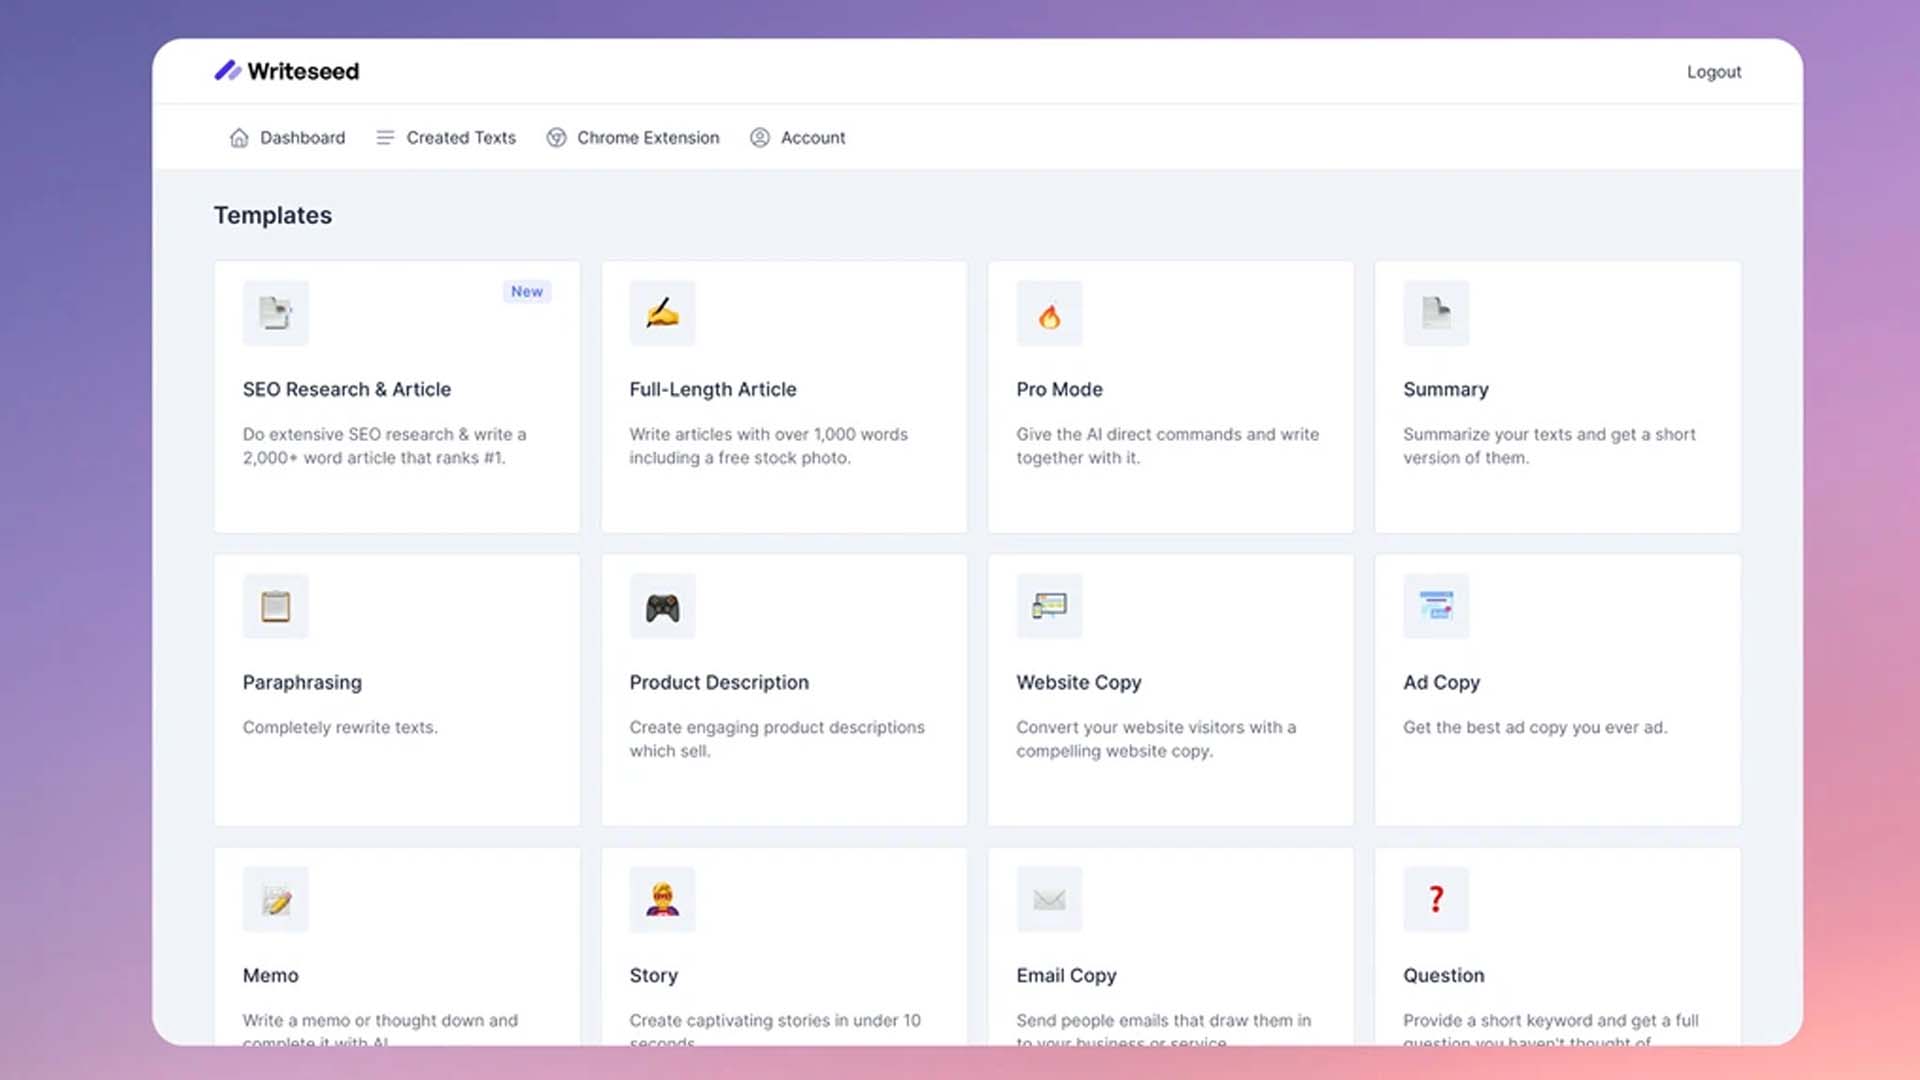Click the Memo pencil and paper icon

(x=275, y=899)
